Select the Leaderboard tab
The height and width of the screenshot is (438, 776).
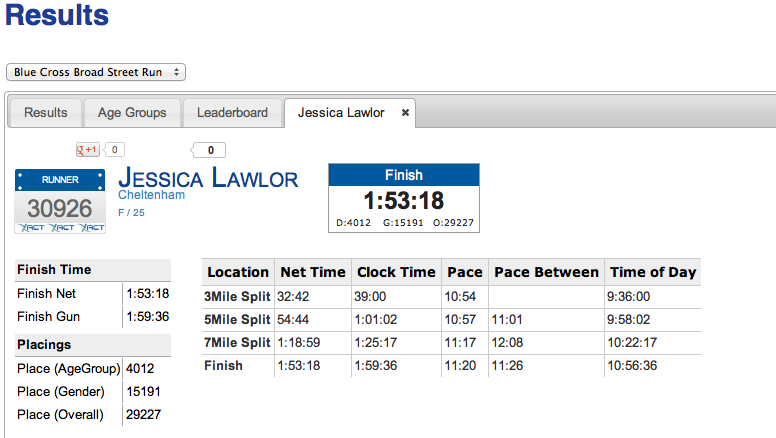pyautogui.click(x=232, y=113)
